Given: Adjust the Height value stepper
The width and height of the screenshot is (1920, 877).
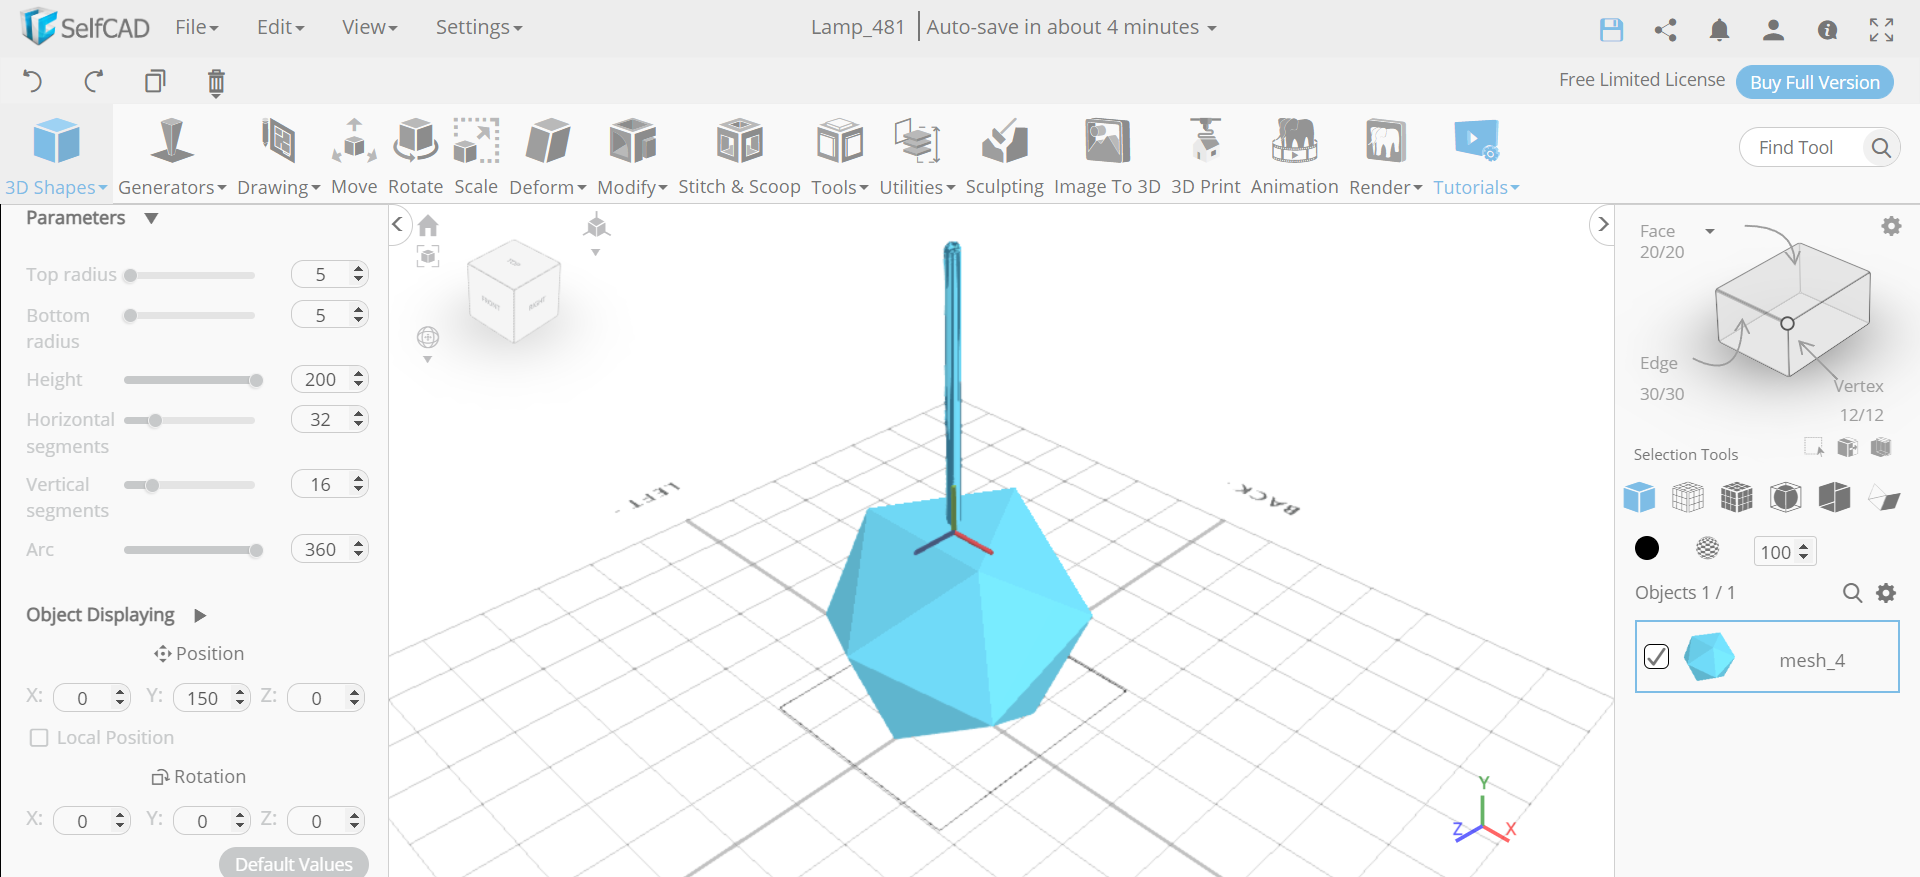Looking at the screenshot, I should (358, 379).
